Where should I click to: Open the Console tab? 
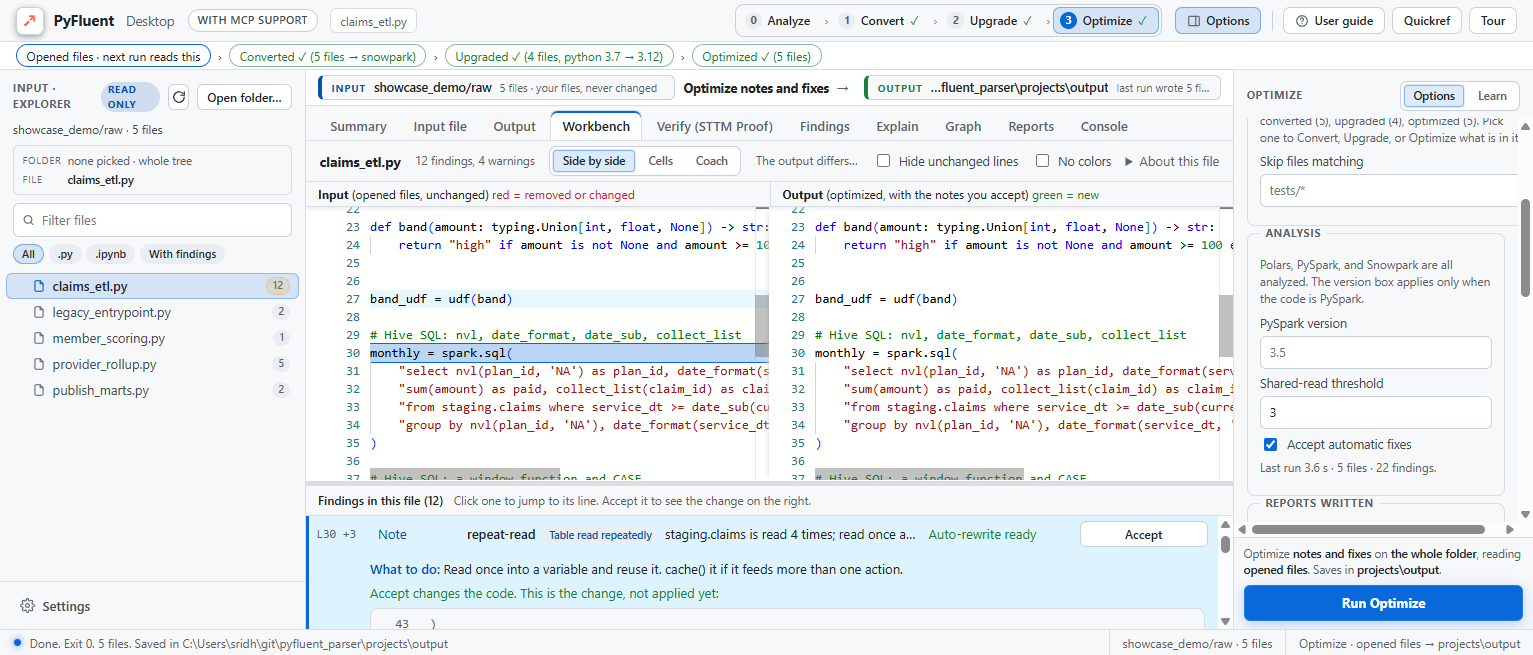[1104, 126]
